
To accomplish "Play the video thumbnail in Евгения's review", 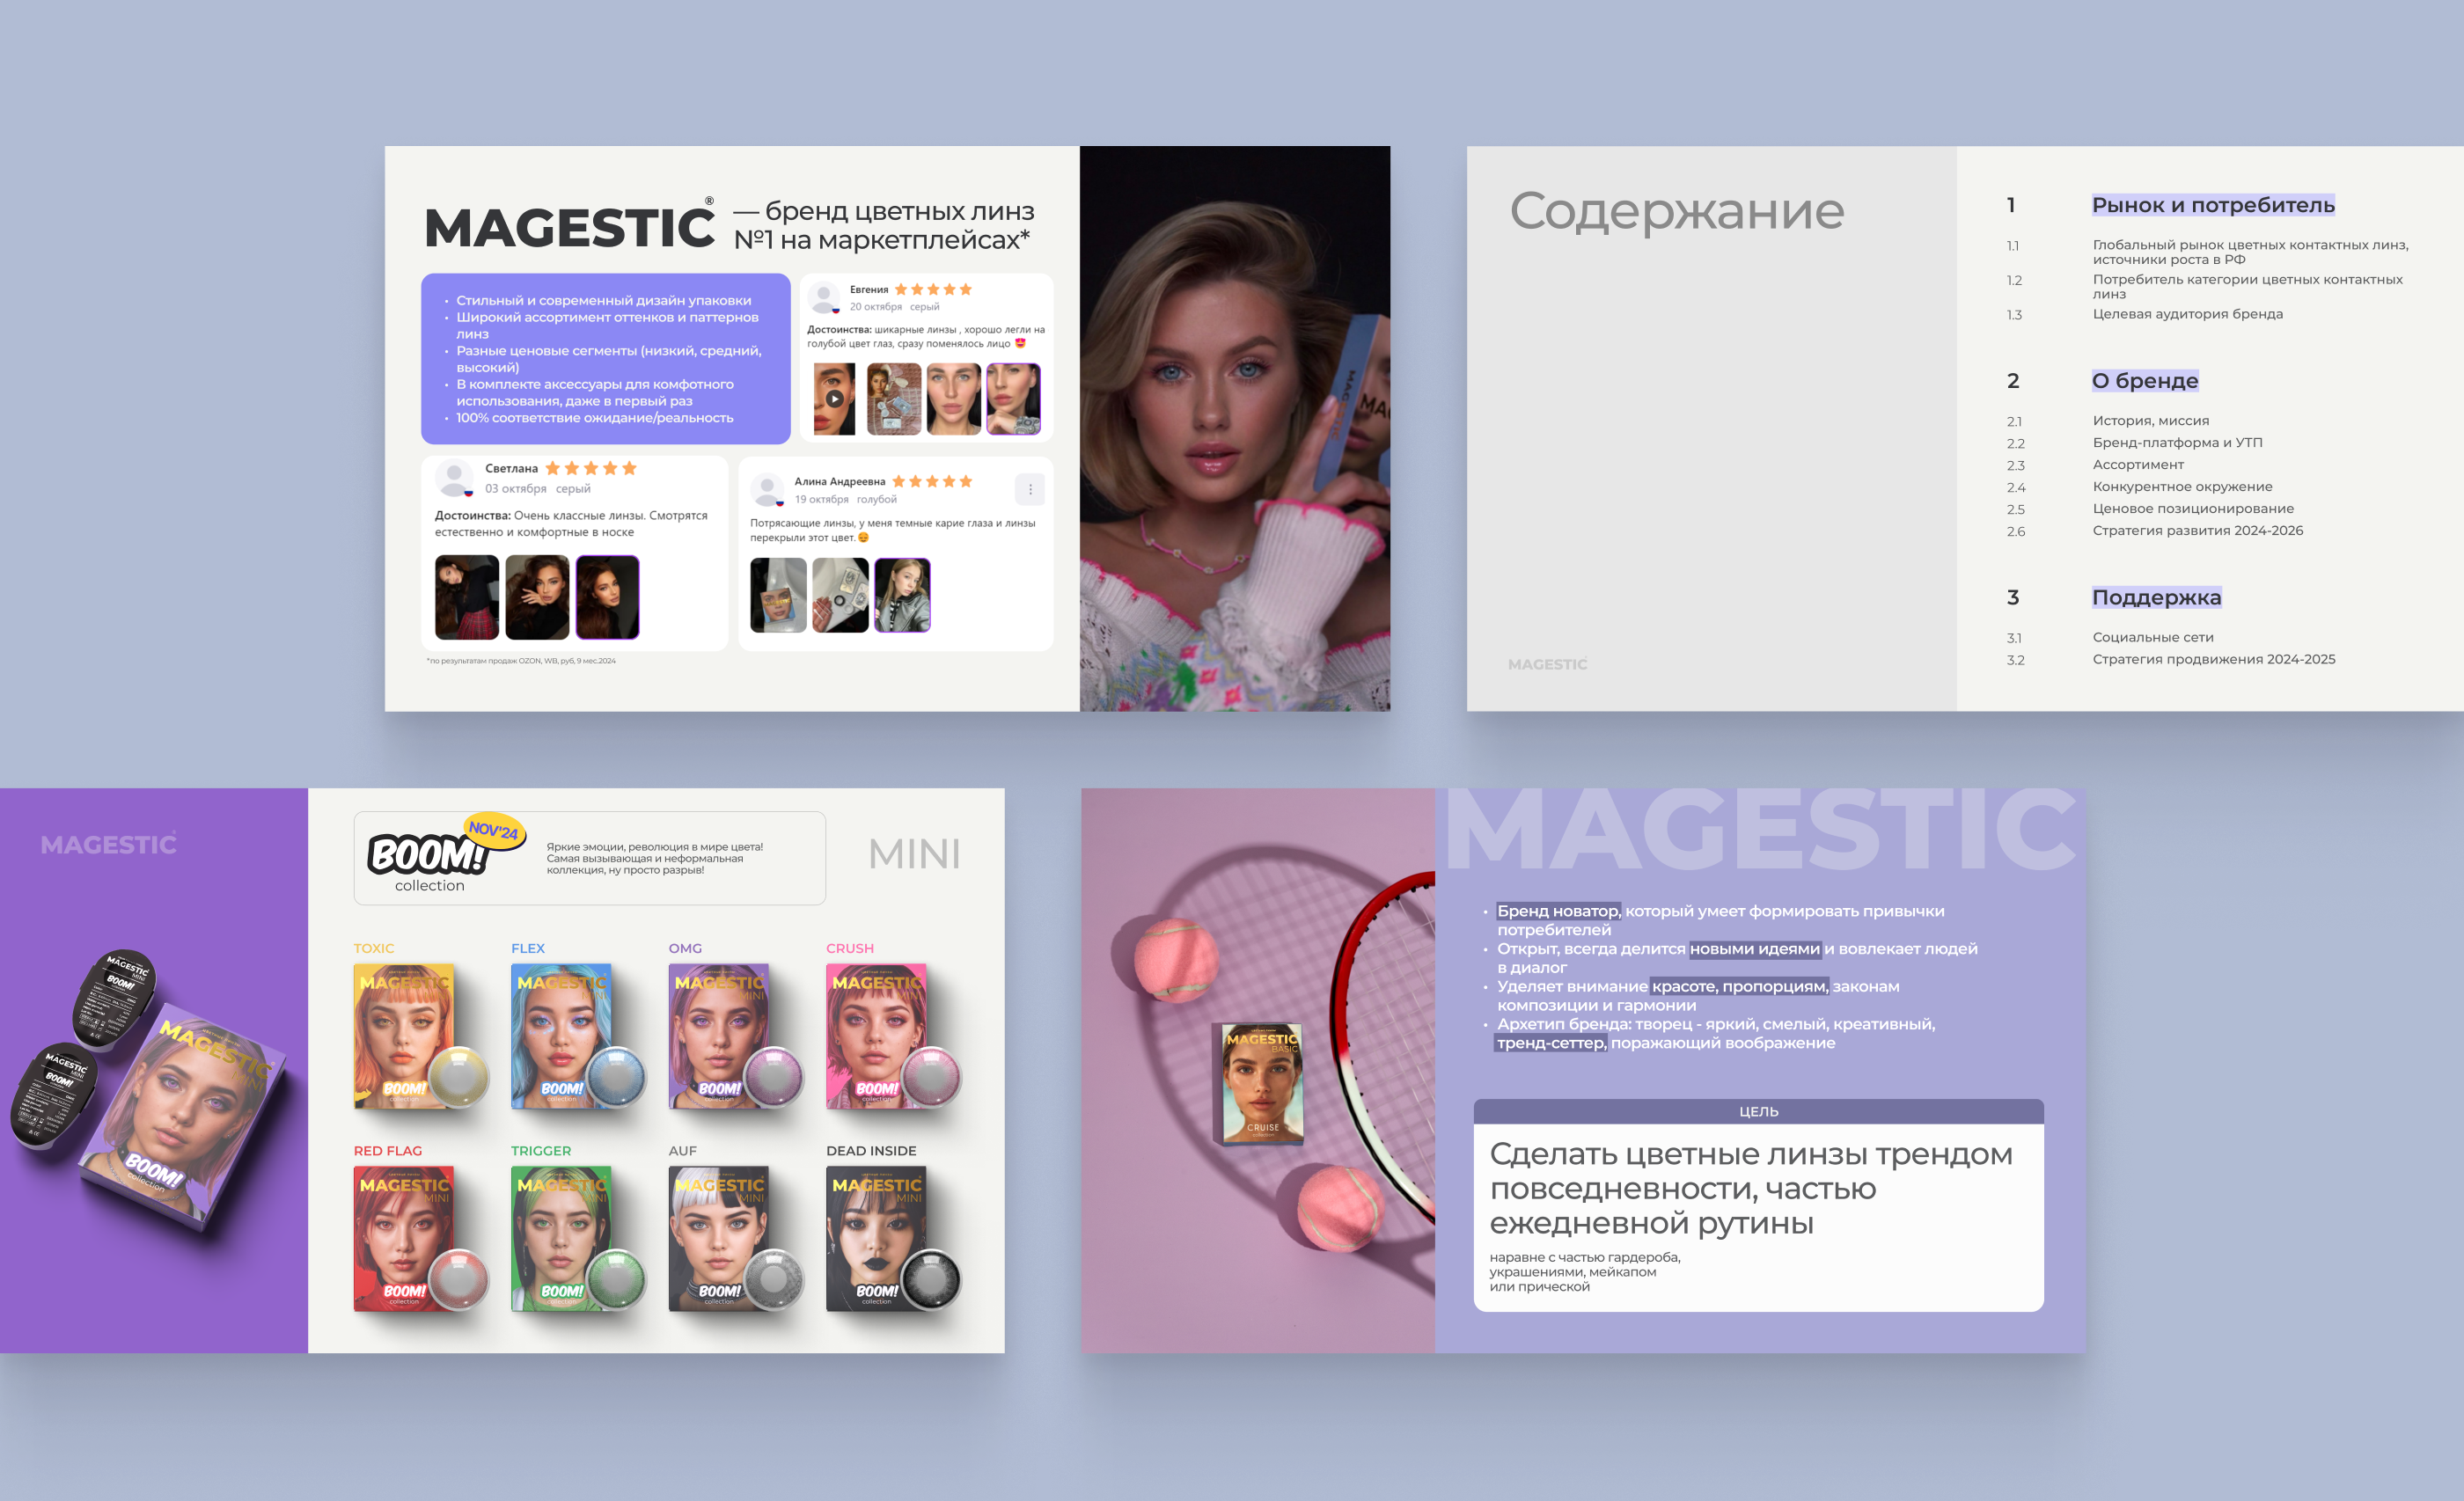I will 834,398.
